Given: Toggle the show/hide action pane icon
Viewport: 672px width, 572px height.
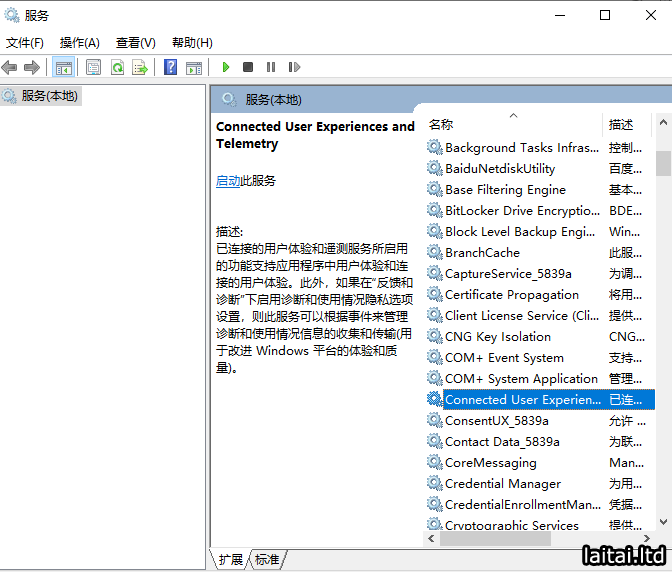Looking at the screenshot, I should [194, 67].
